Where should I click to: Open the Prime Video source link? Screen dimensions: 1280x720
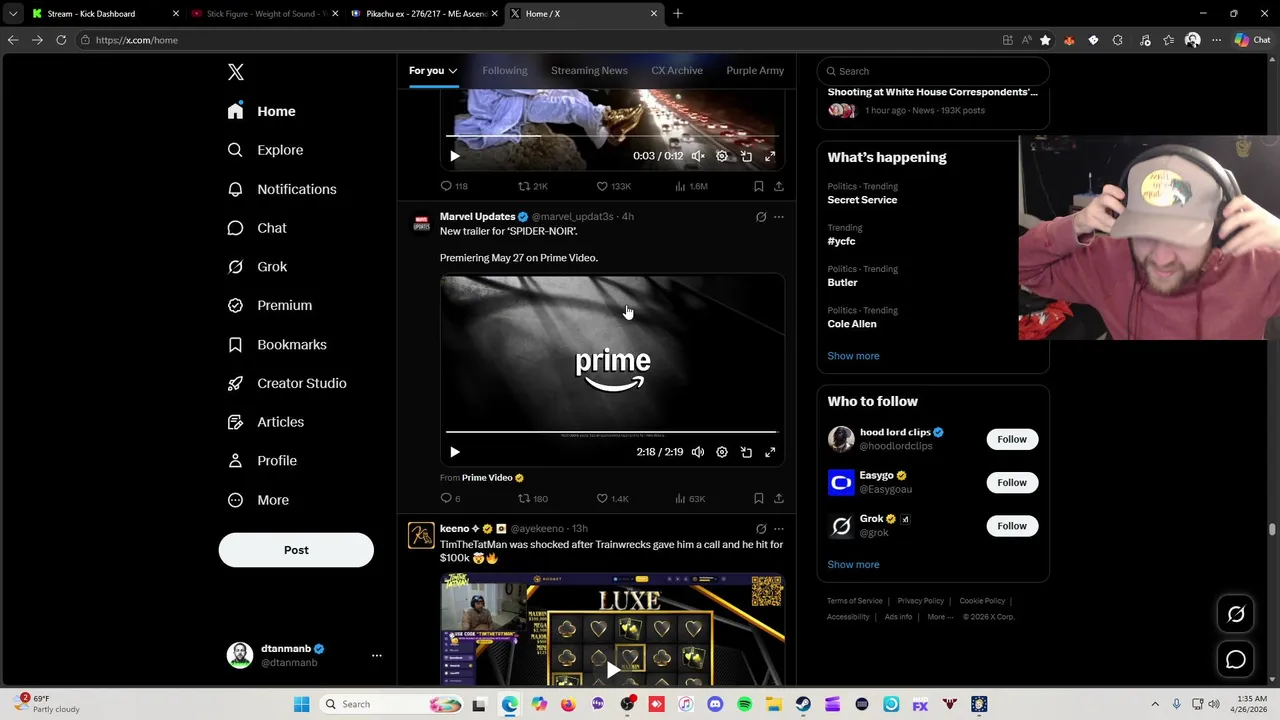[493, 478]
